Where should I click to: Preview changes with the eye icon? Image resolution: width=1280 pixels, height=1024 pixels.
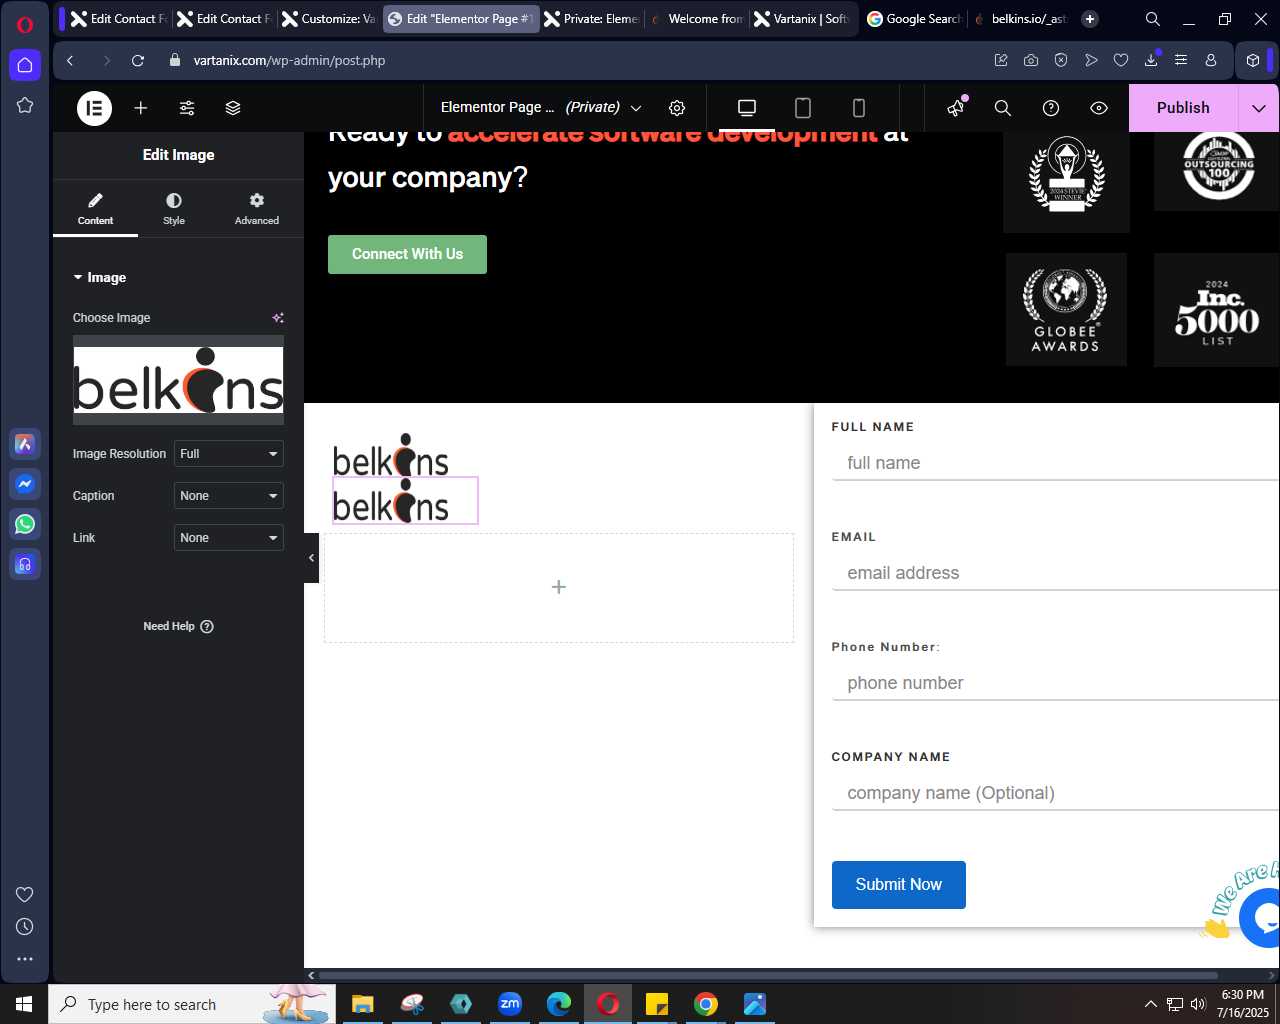[x=1099, y=108]
